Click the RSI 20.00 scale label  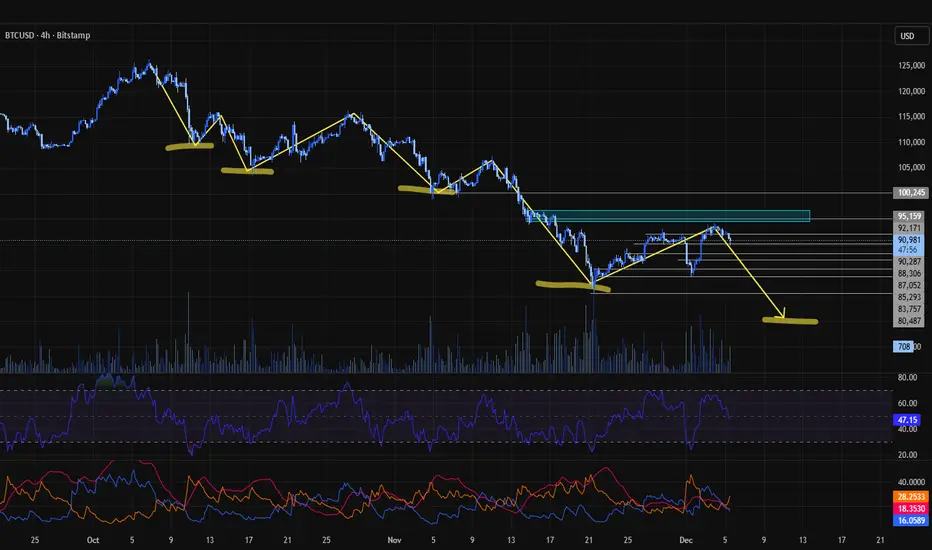(907, 455)
